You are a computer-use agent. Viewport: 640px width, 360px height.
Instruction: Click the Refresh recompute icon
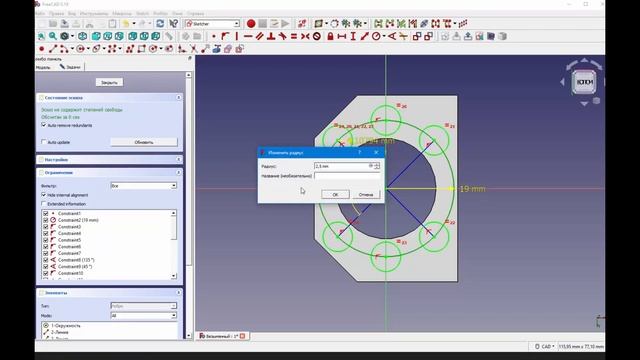point(160,24)
